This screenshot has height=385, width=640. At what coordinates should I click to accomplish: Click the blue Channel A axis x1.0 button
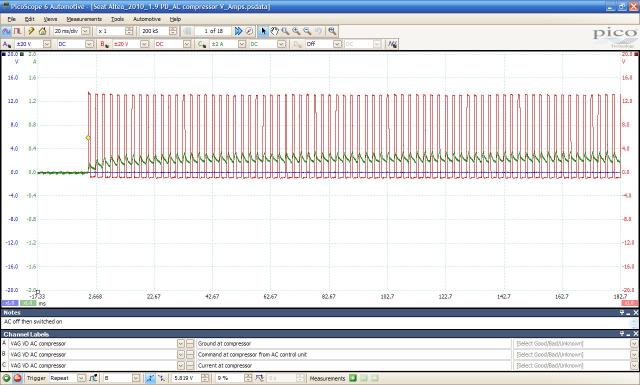tap(9, 303)
